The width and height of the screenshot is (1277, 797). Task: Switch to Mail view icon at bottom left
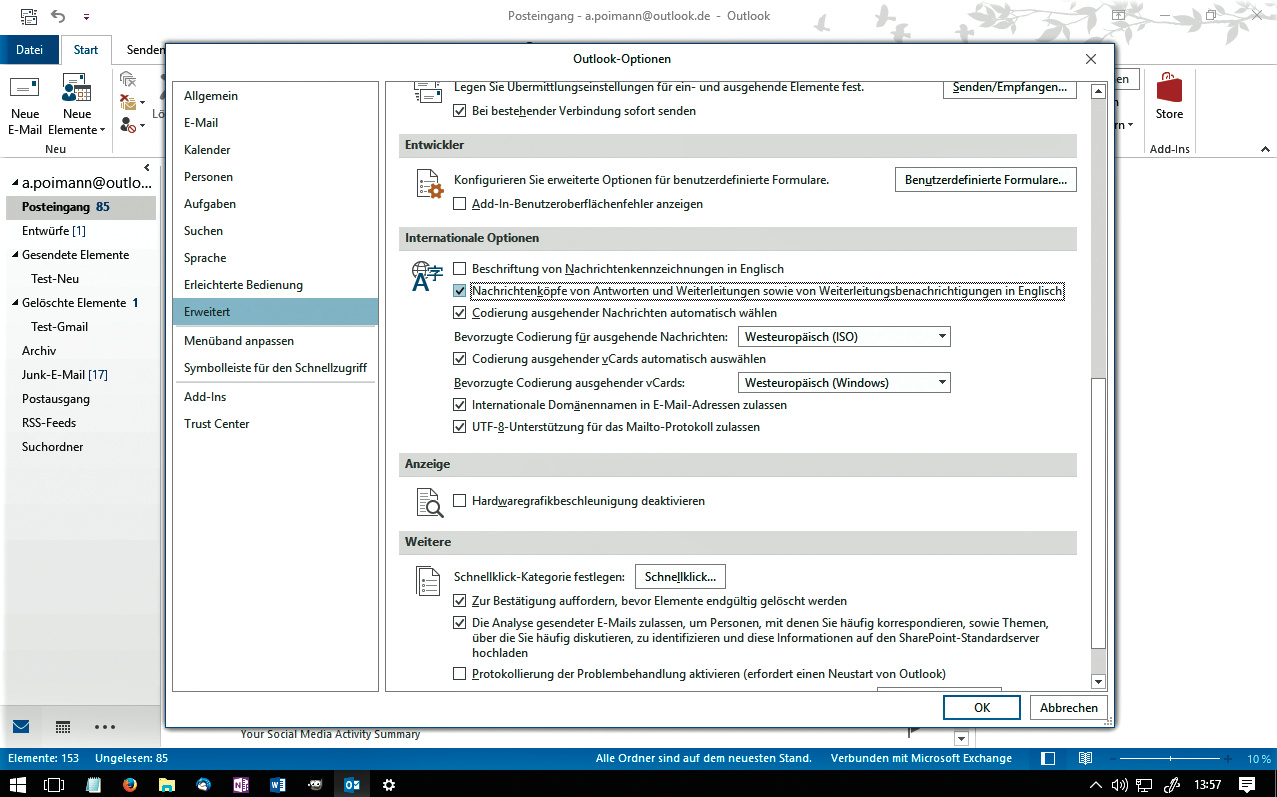coord(21,727)
